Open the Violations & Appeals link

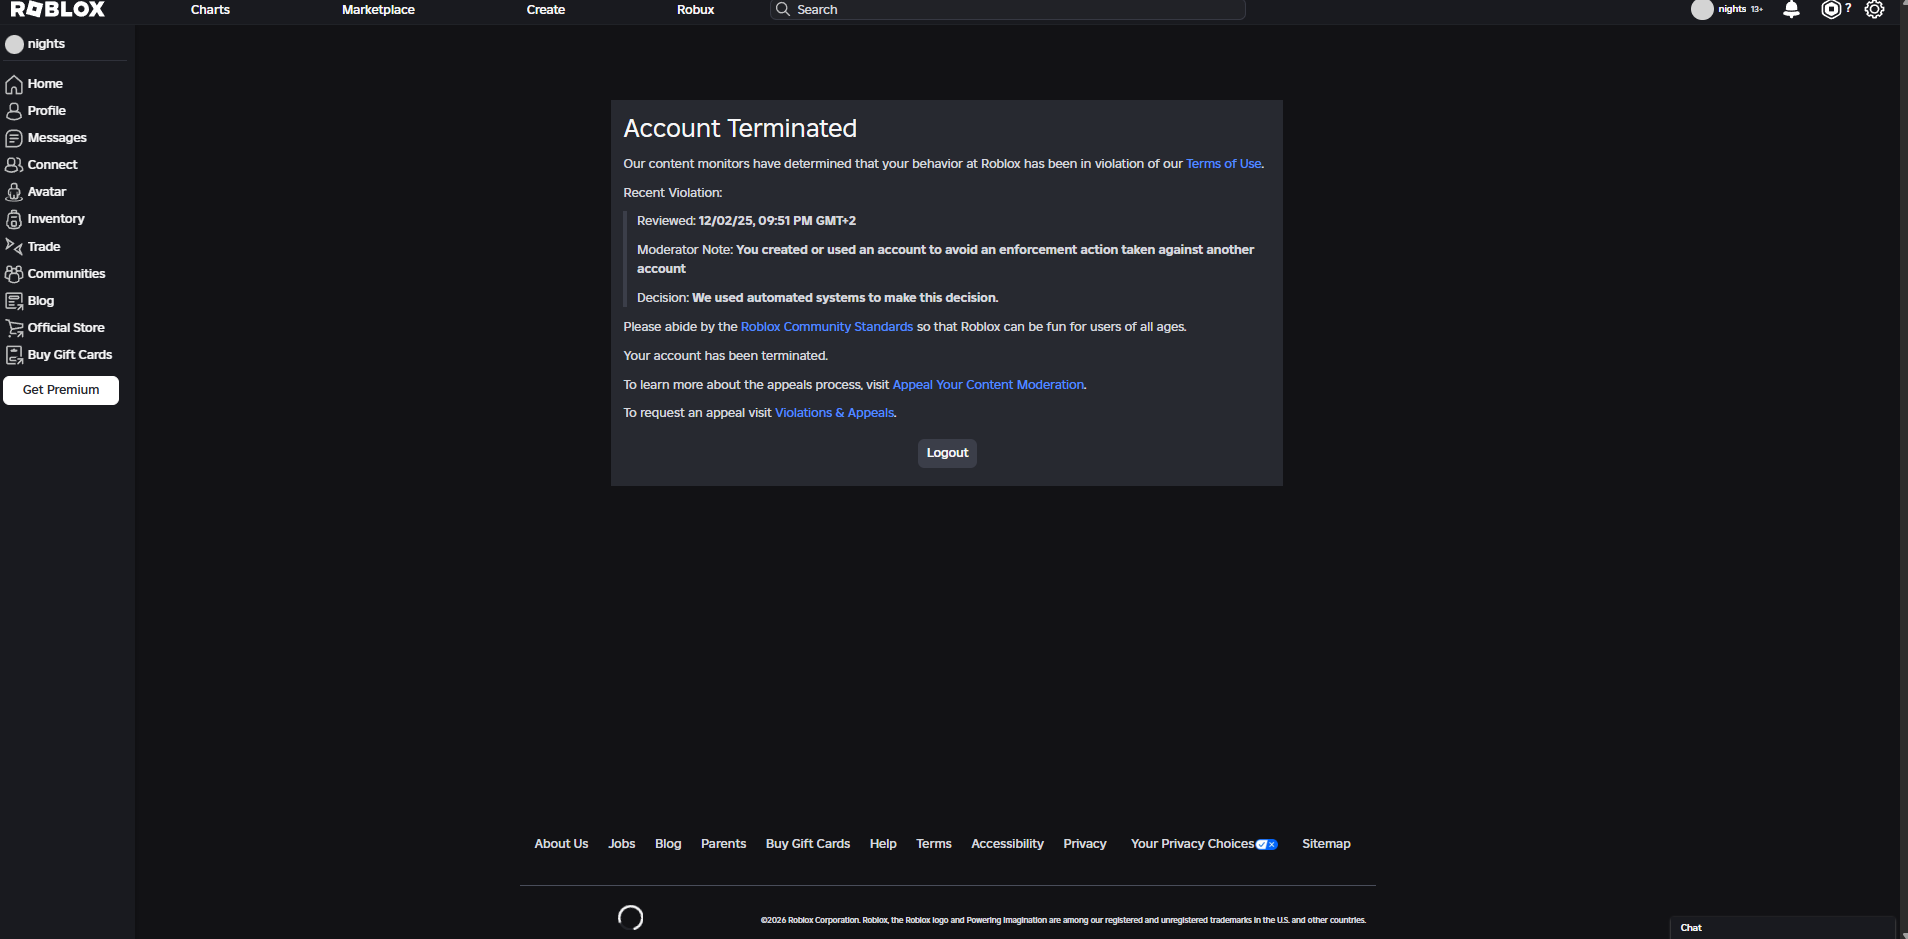tap(834, 413)
